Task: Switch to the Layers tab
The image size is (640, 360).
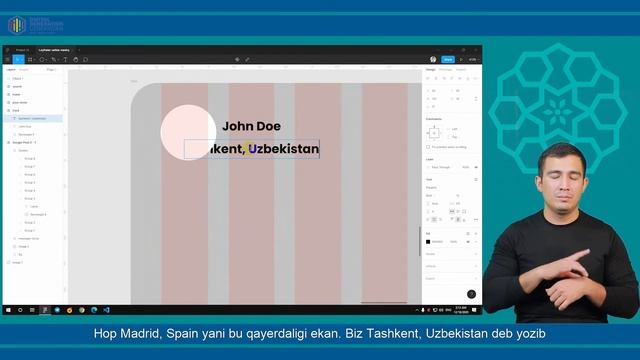Action: [11, 70]
